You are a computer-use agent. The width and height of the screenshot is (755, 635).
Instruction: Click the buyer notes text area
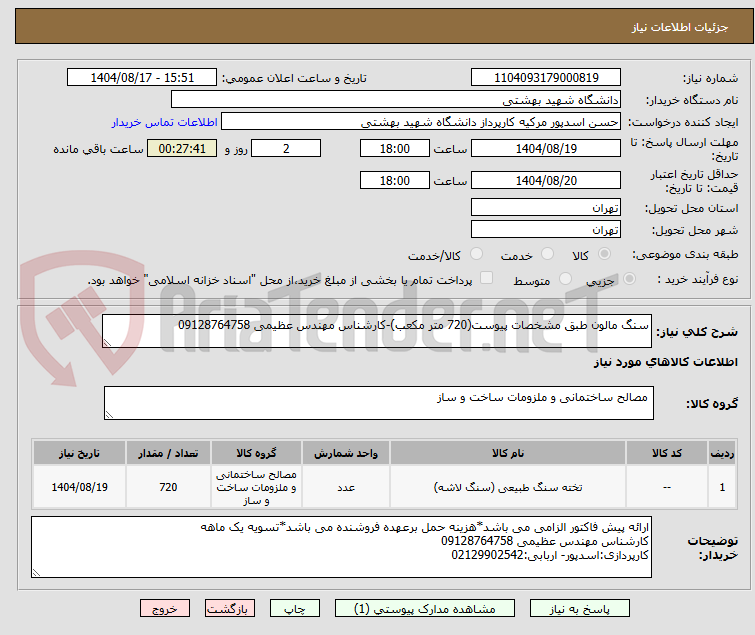pos(341,547)
